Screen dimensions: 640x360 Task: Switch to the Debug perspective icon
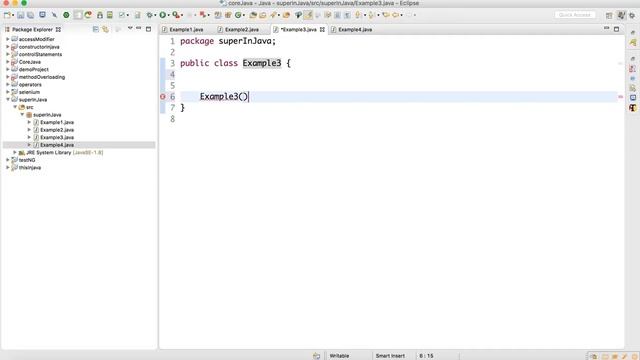tap(632, 15)
